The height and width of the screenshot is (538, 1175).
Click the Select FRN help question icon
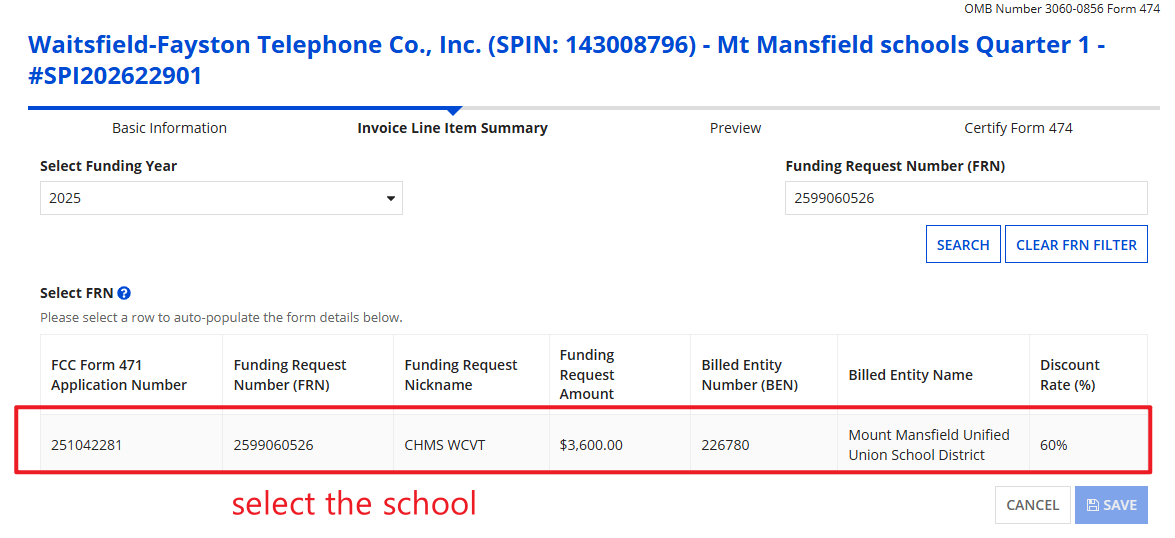click(x=124, y=293)
